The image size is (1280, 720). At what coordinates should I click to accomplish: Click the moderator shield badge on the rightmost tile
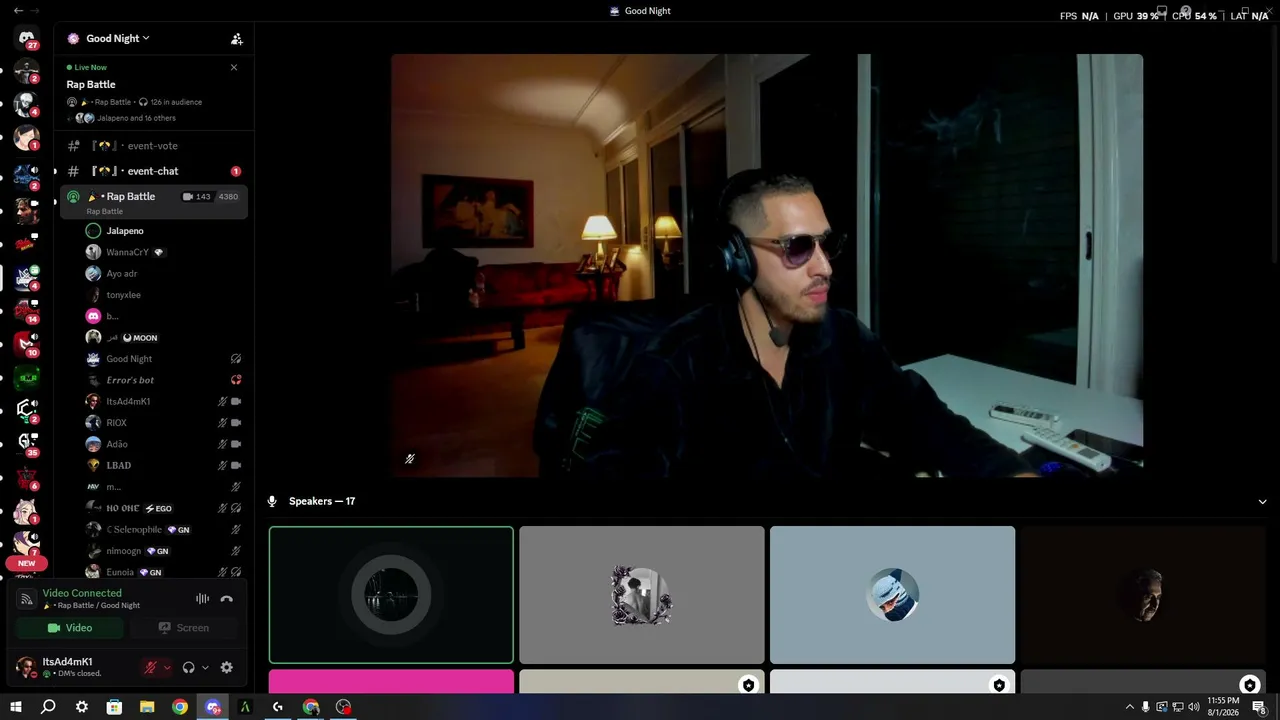[1249, 685]
